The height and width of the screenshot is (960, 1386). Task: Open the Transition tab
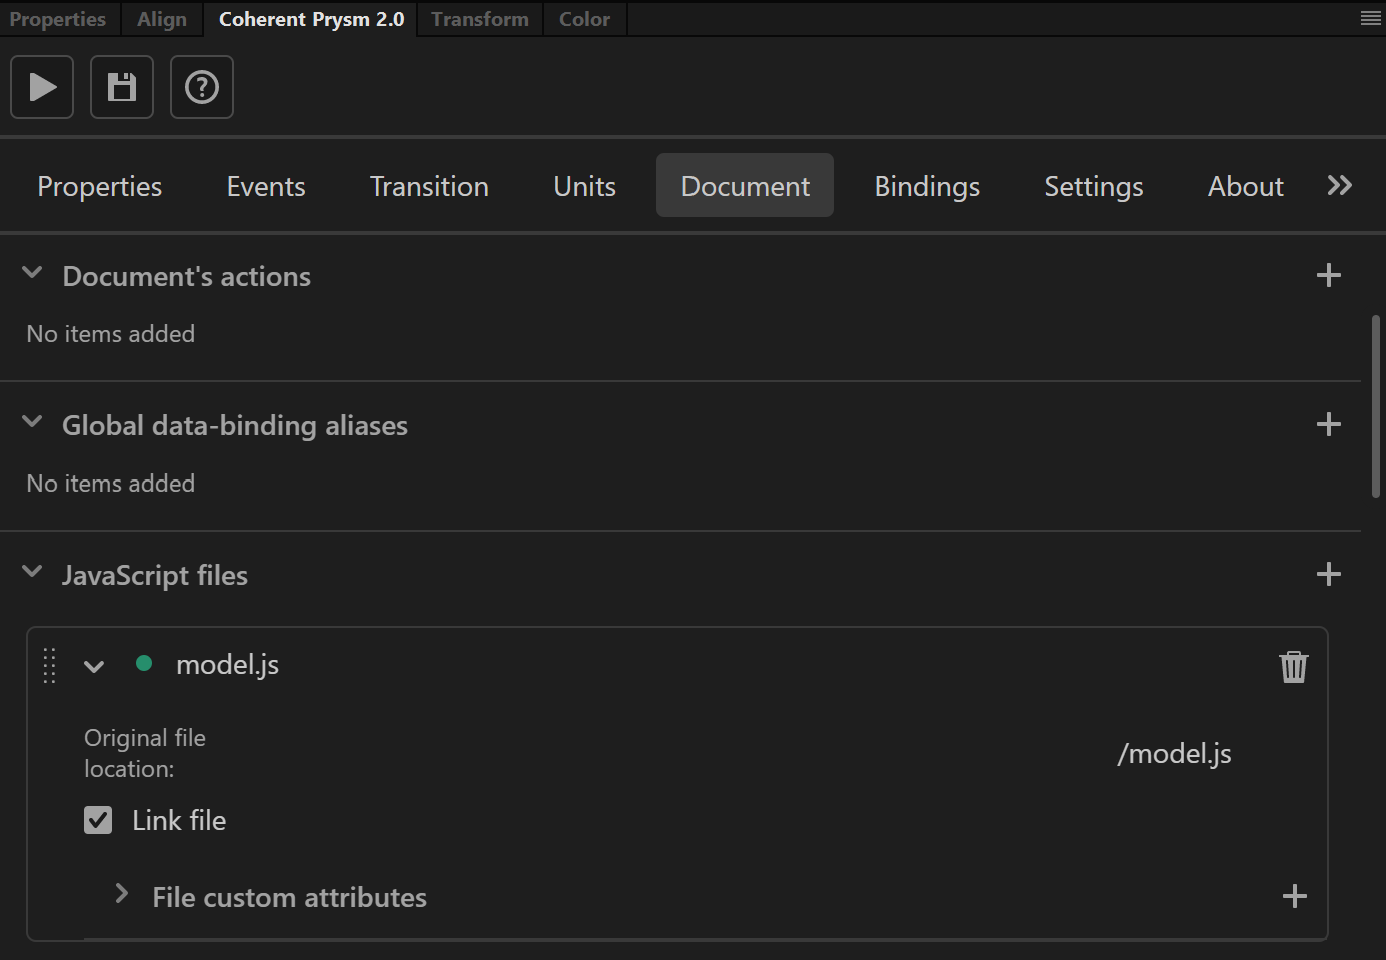430,186
